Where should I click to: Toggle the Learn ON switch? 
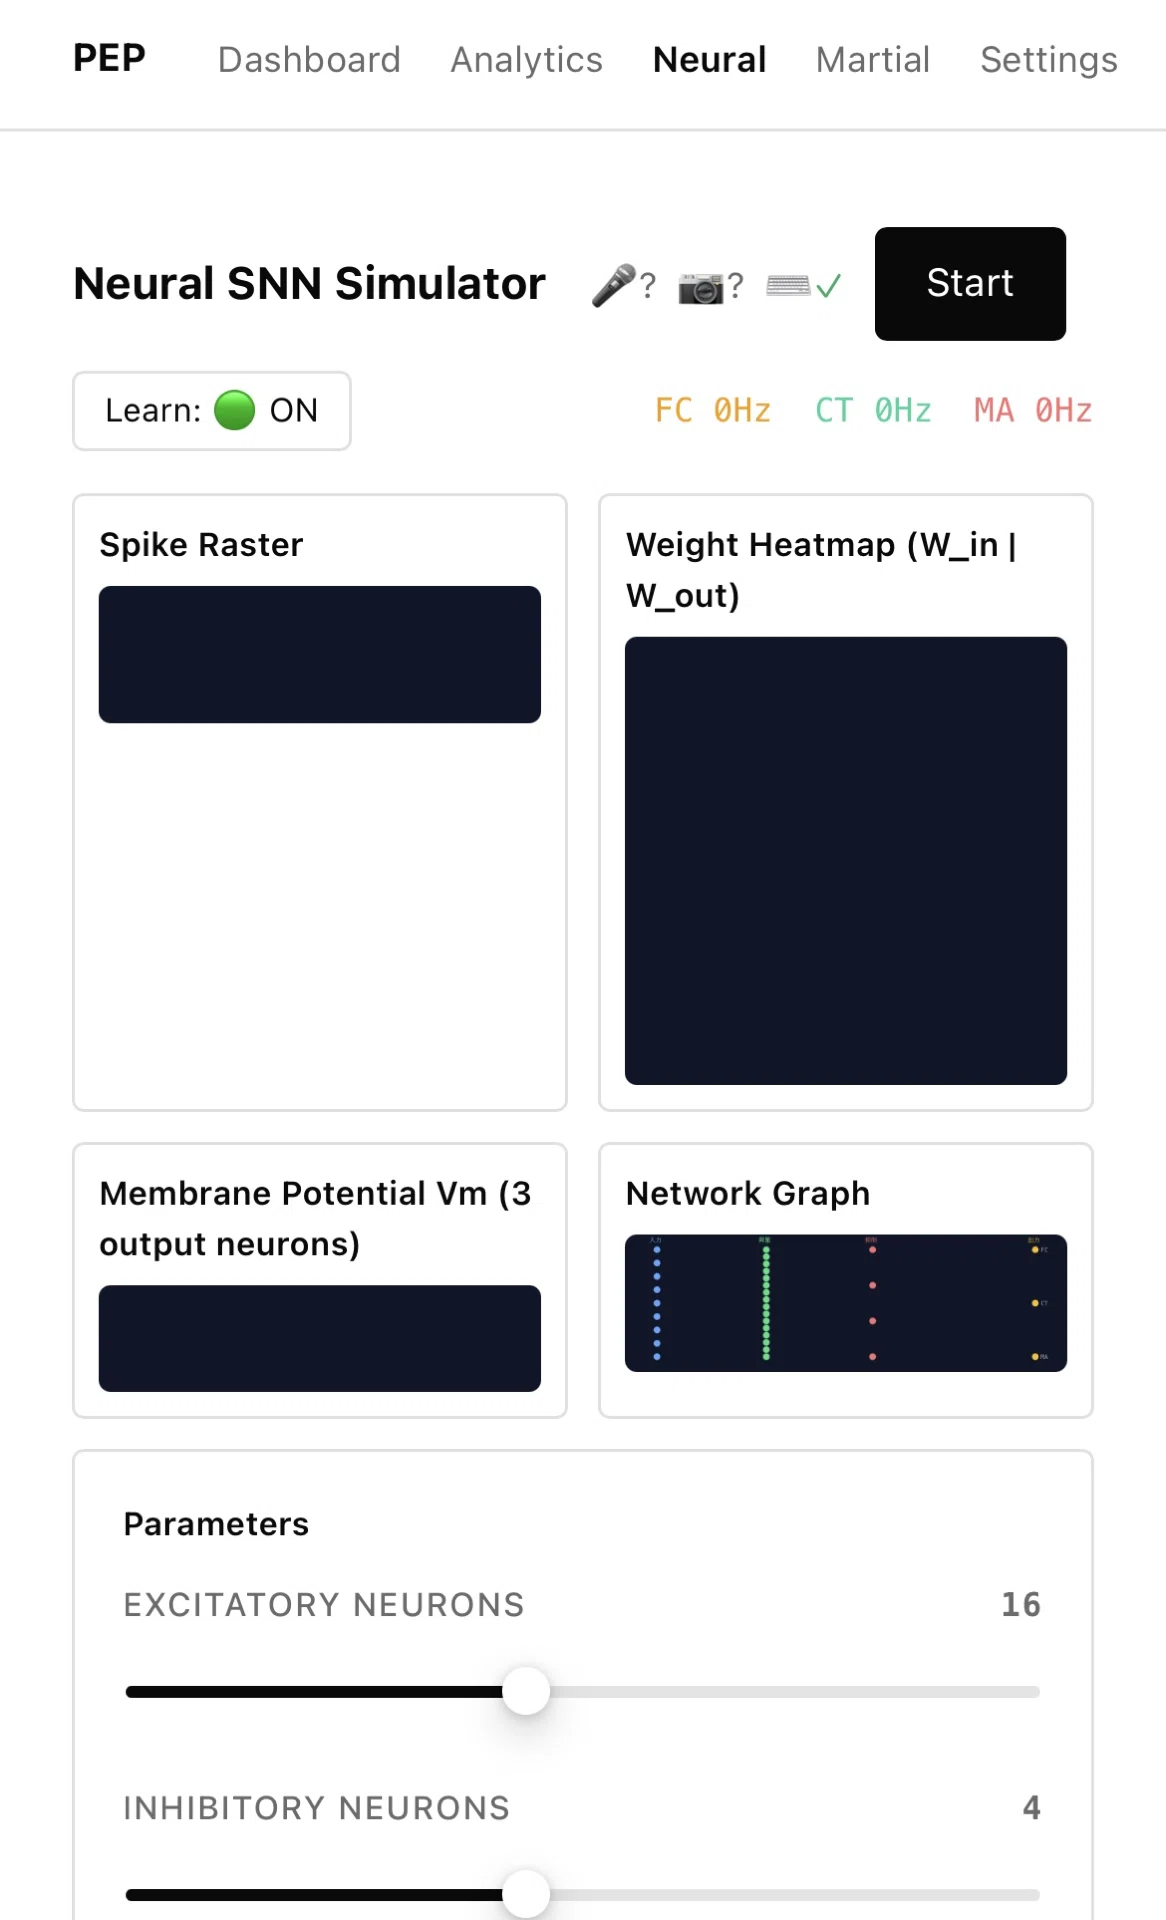[212, 411]
